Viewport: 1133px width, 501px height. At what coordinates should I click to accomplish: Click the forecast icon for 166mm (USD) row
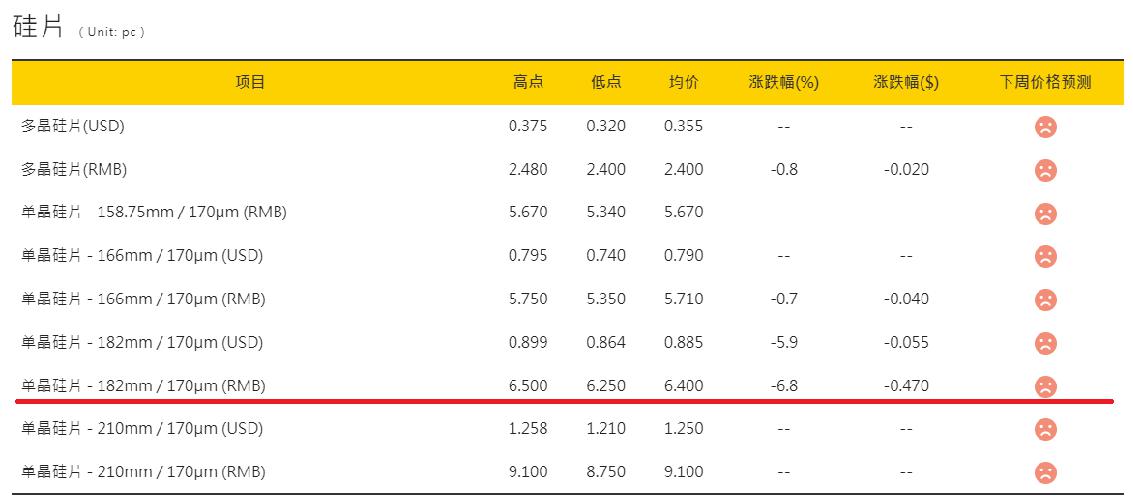coord(1045,256)
